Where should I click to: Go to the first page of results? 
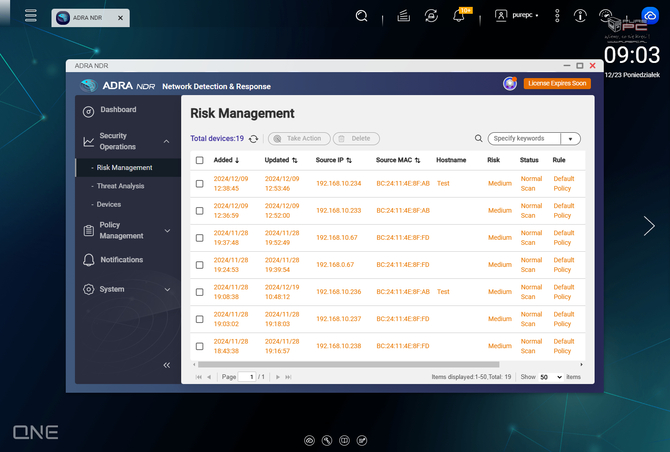click(x=199, y=377)
